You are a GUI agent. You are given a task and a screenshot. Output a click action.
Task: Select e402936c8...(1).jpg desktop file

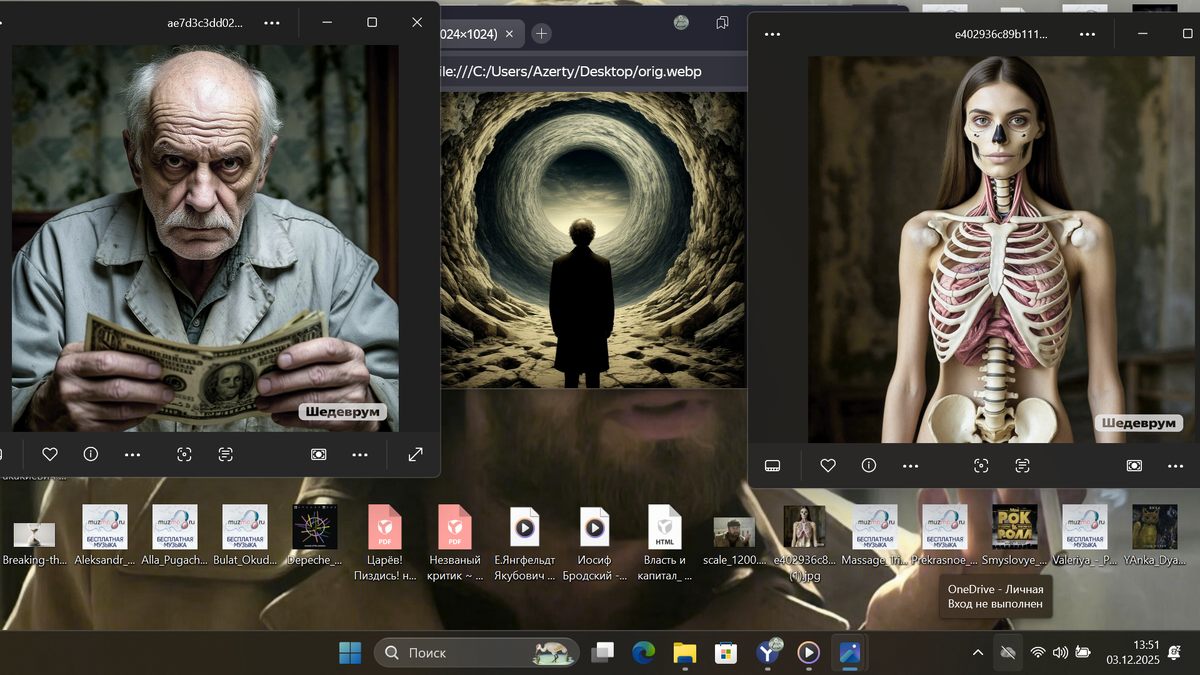pyautogui.click(x=805, y=544)
